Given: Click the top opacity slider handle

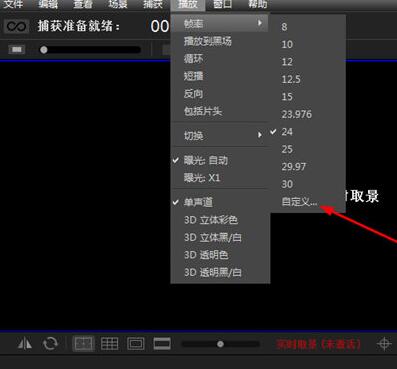Looking at the screenshot, I should point(44,50).
